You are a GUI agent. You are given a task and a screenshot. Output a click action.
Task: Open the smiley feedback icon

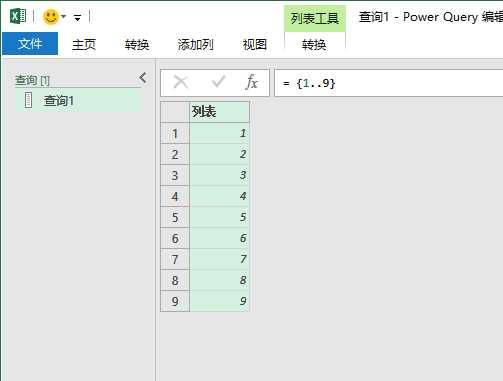pos(51,16)
